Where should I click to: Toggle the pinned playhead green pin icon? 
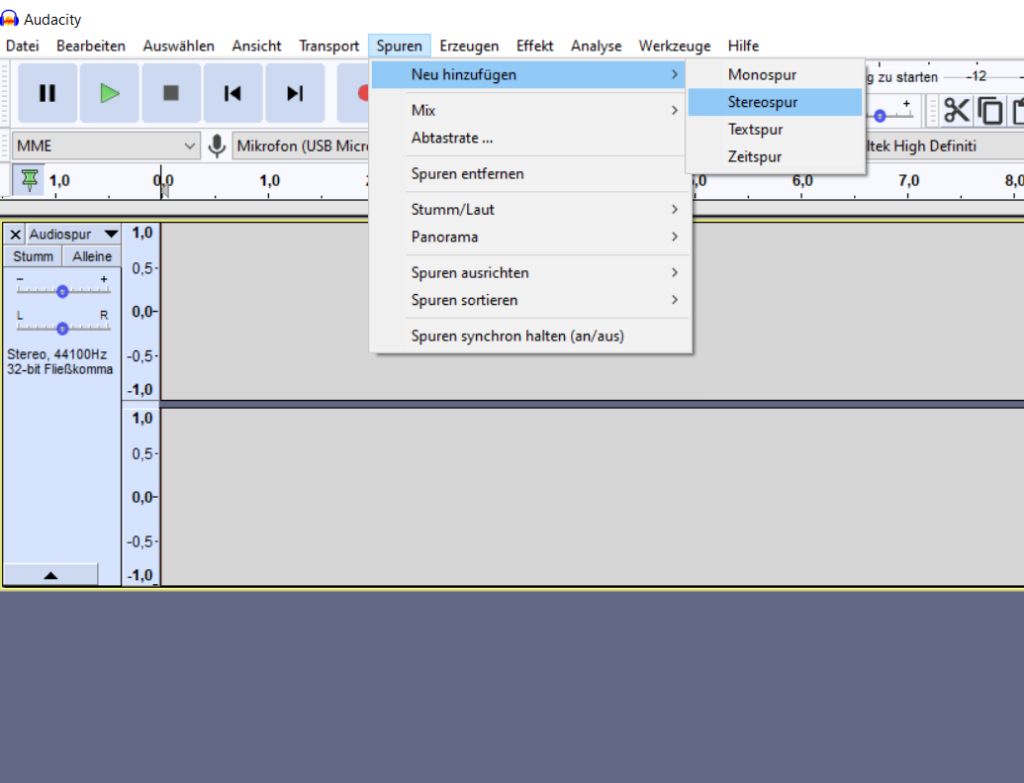click(x=29, y=180)
